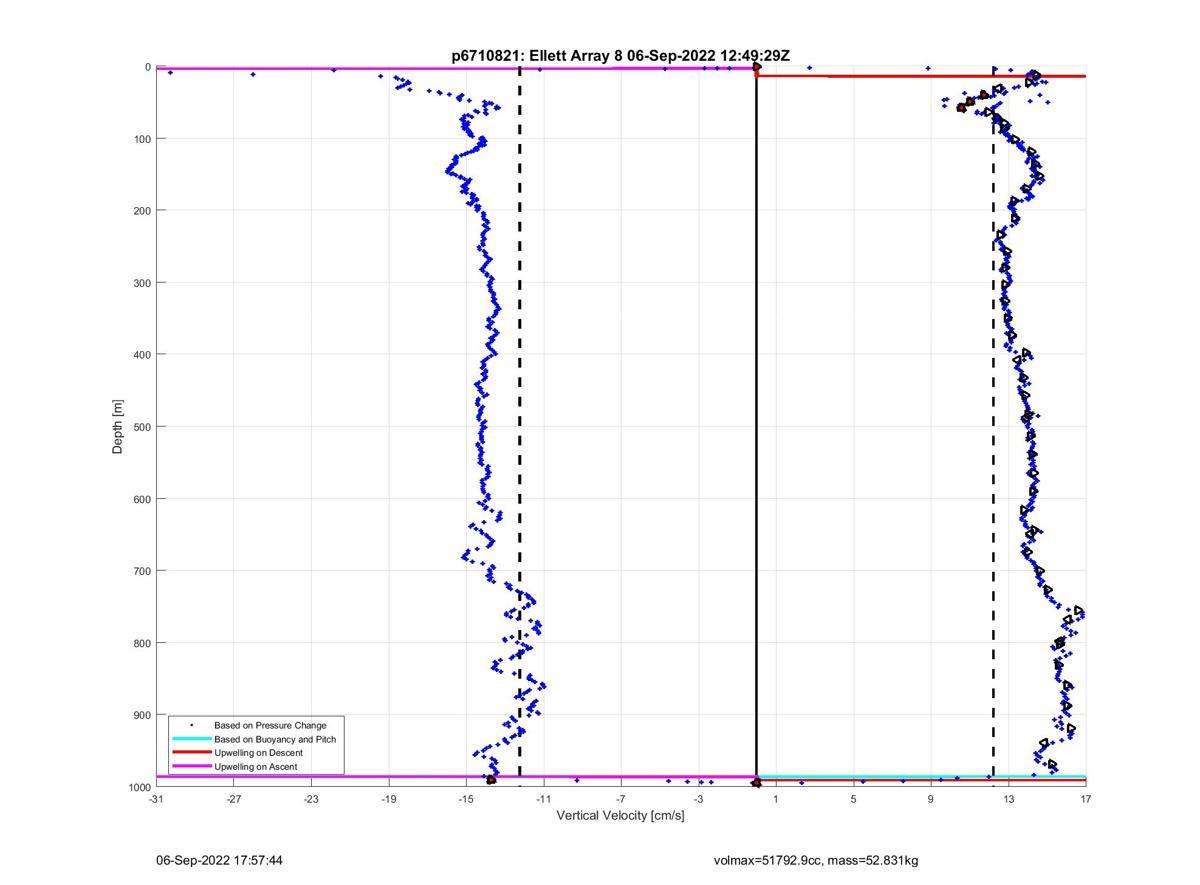Screen dimensions: 1200x885
Task: Click depth tick label '100'
Action: [142, 139]
